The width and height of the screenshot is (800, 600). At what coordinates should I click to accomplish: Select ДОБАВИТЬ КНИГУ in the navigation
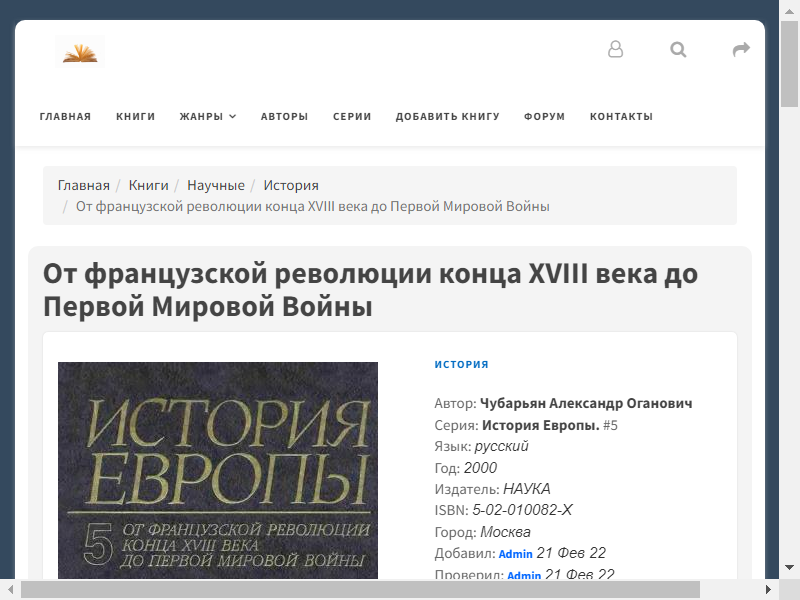pos(447,116)
